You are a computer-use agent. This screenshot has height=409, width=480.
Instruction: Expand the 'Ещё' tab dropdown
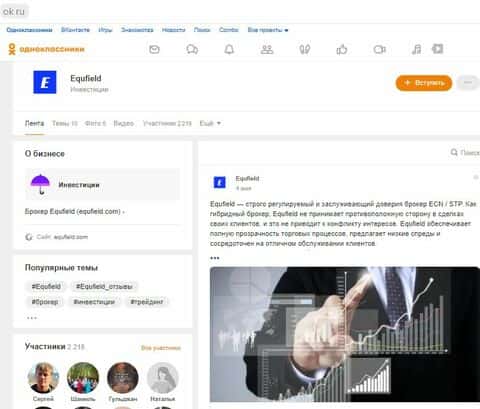(210, 123)
